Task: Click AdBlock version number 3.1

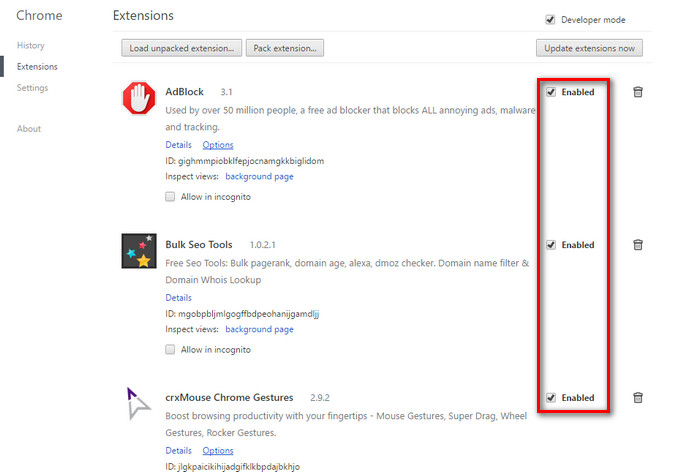Action: tap(226, 92)
